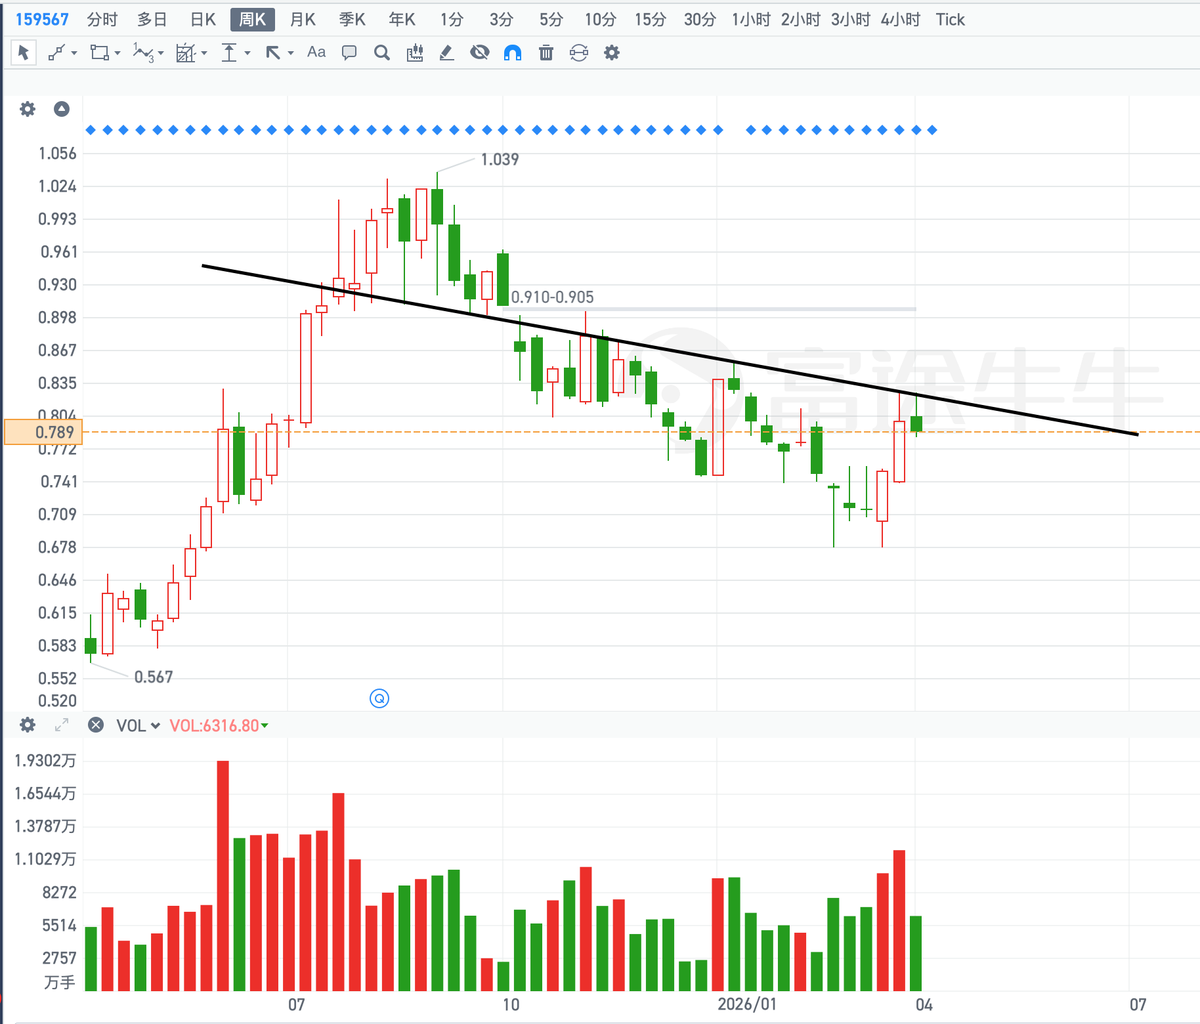Select the 15分 interval
The width and height of the screenshot is (1200, 1024).
click(x=650, y=19)
